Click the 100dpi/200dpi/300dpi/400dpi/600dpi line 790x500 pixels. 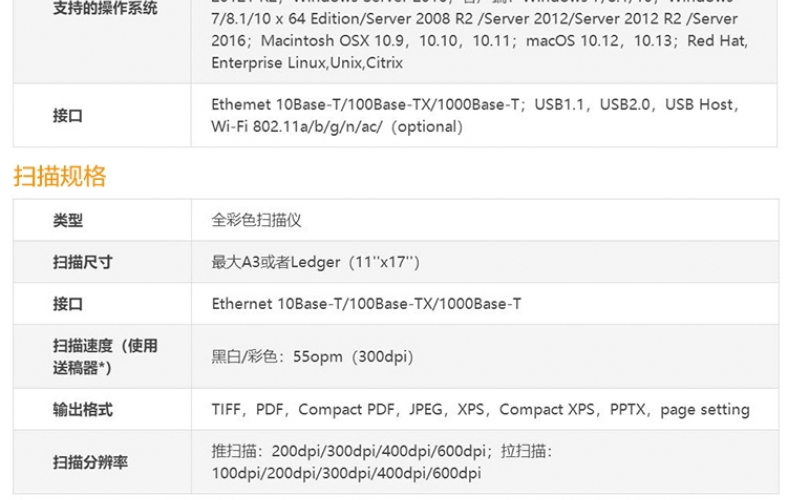point(346,473)
